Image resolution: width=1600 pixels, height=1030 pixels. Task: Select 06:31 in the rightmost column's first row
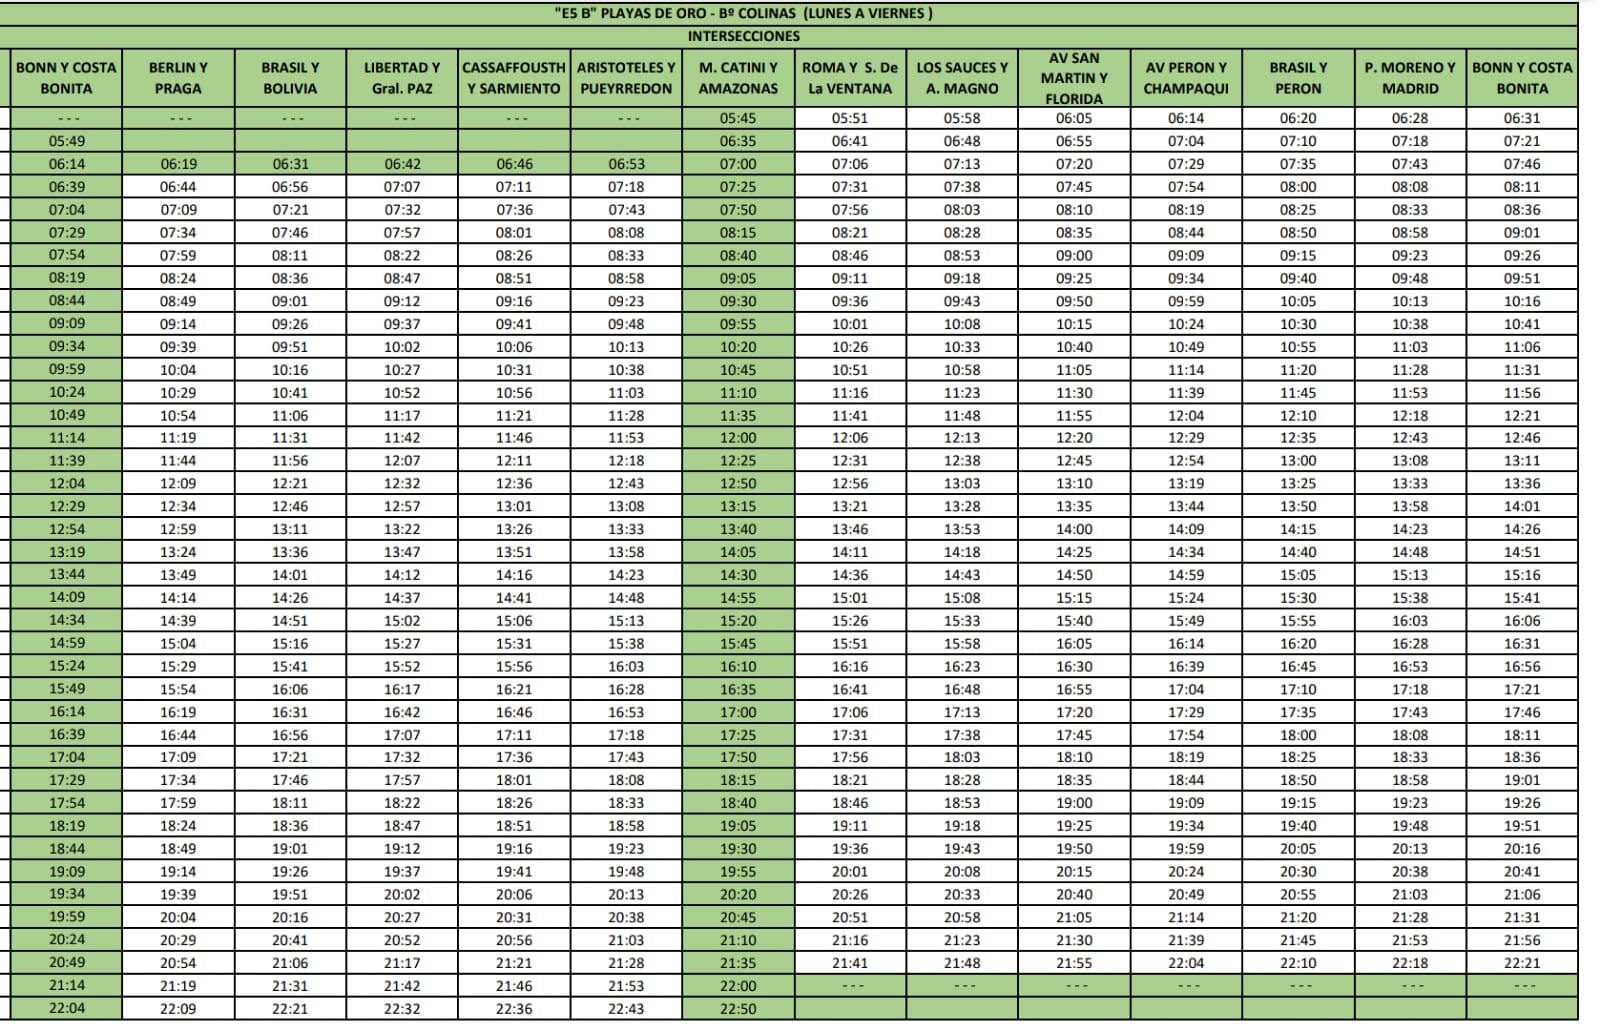(1522, 118)
